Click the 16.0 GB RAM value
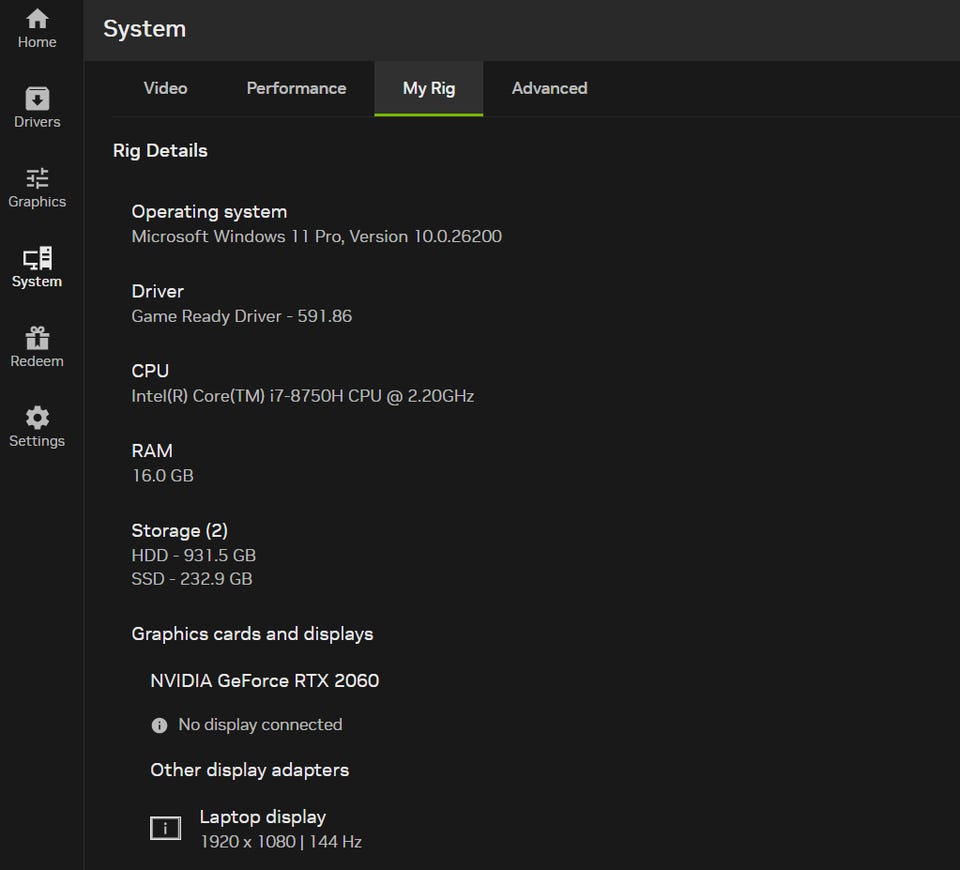The height and width of the screenshot is (870, 960). (162, 476)
